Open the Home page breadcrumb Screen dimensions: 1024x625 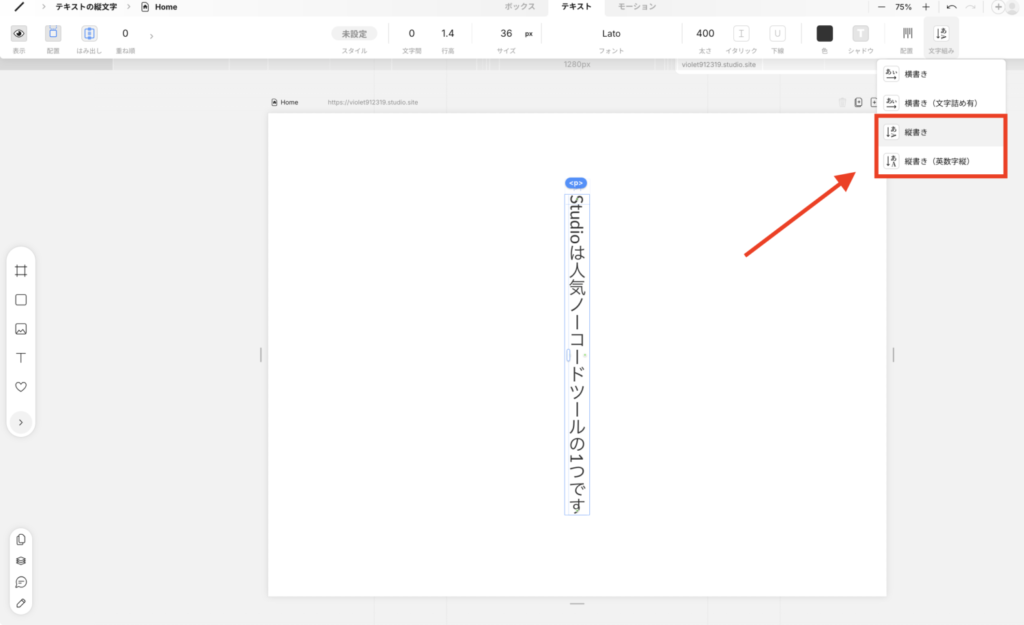tap(159, 7)
